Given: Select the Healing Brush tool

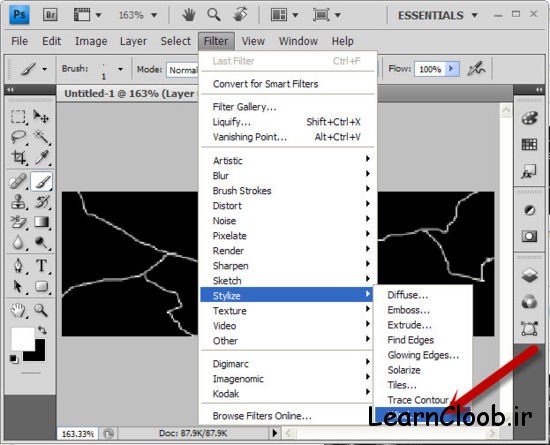Looking at the screenshot, I should [x=18, y=181].
